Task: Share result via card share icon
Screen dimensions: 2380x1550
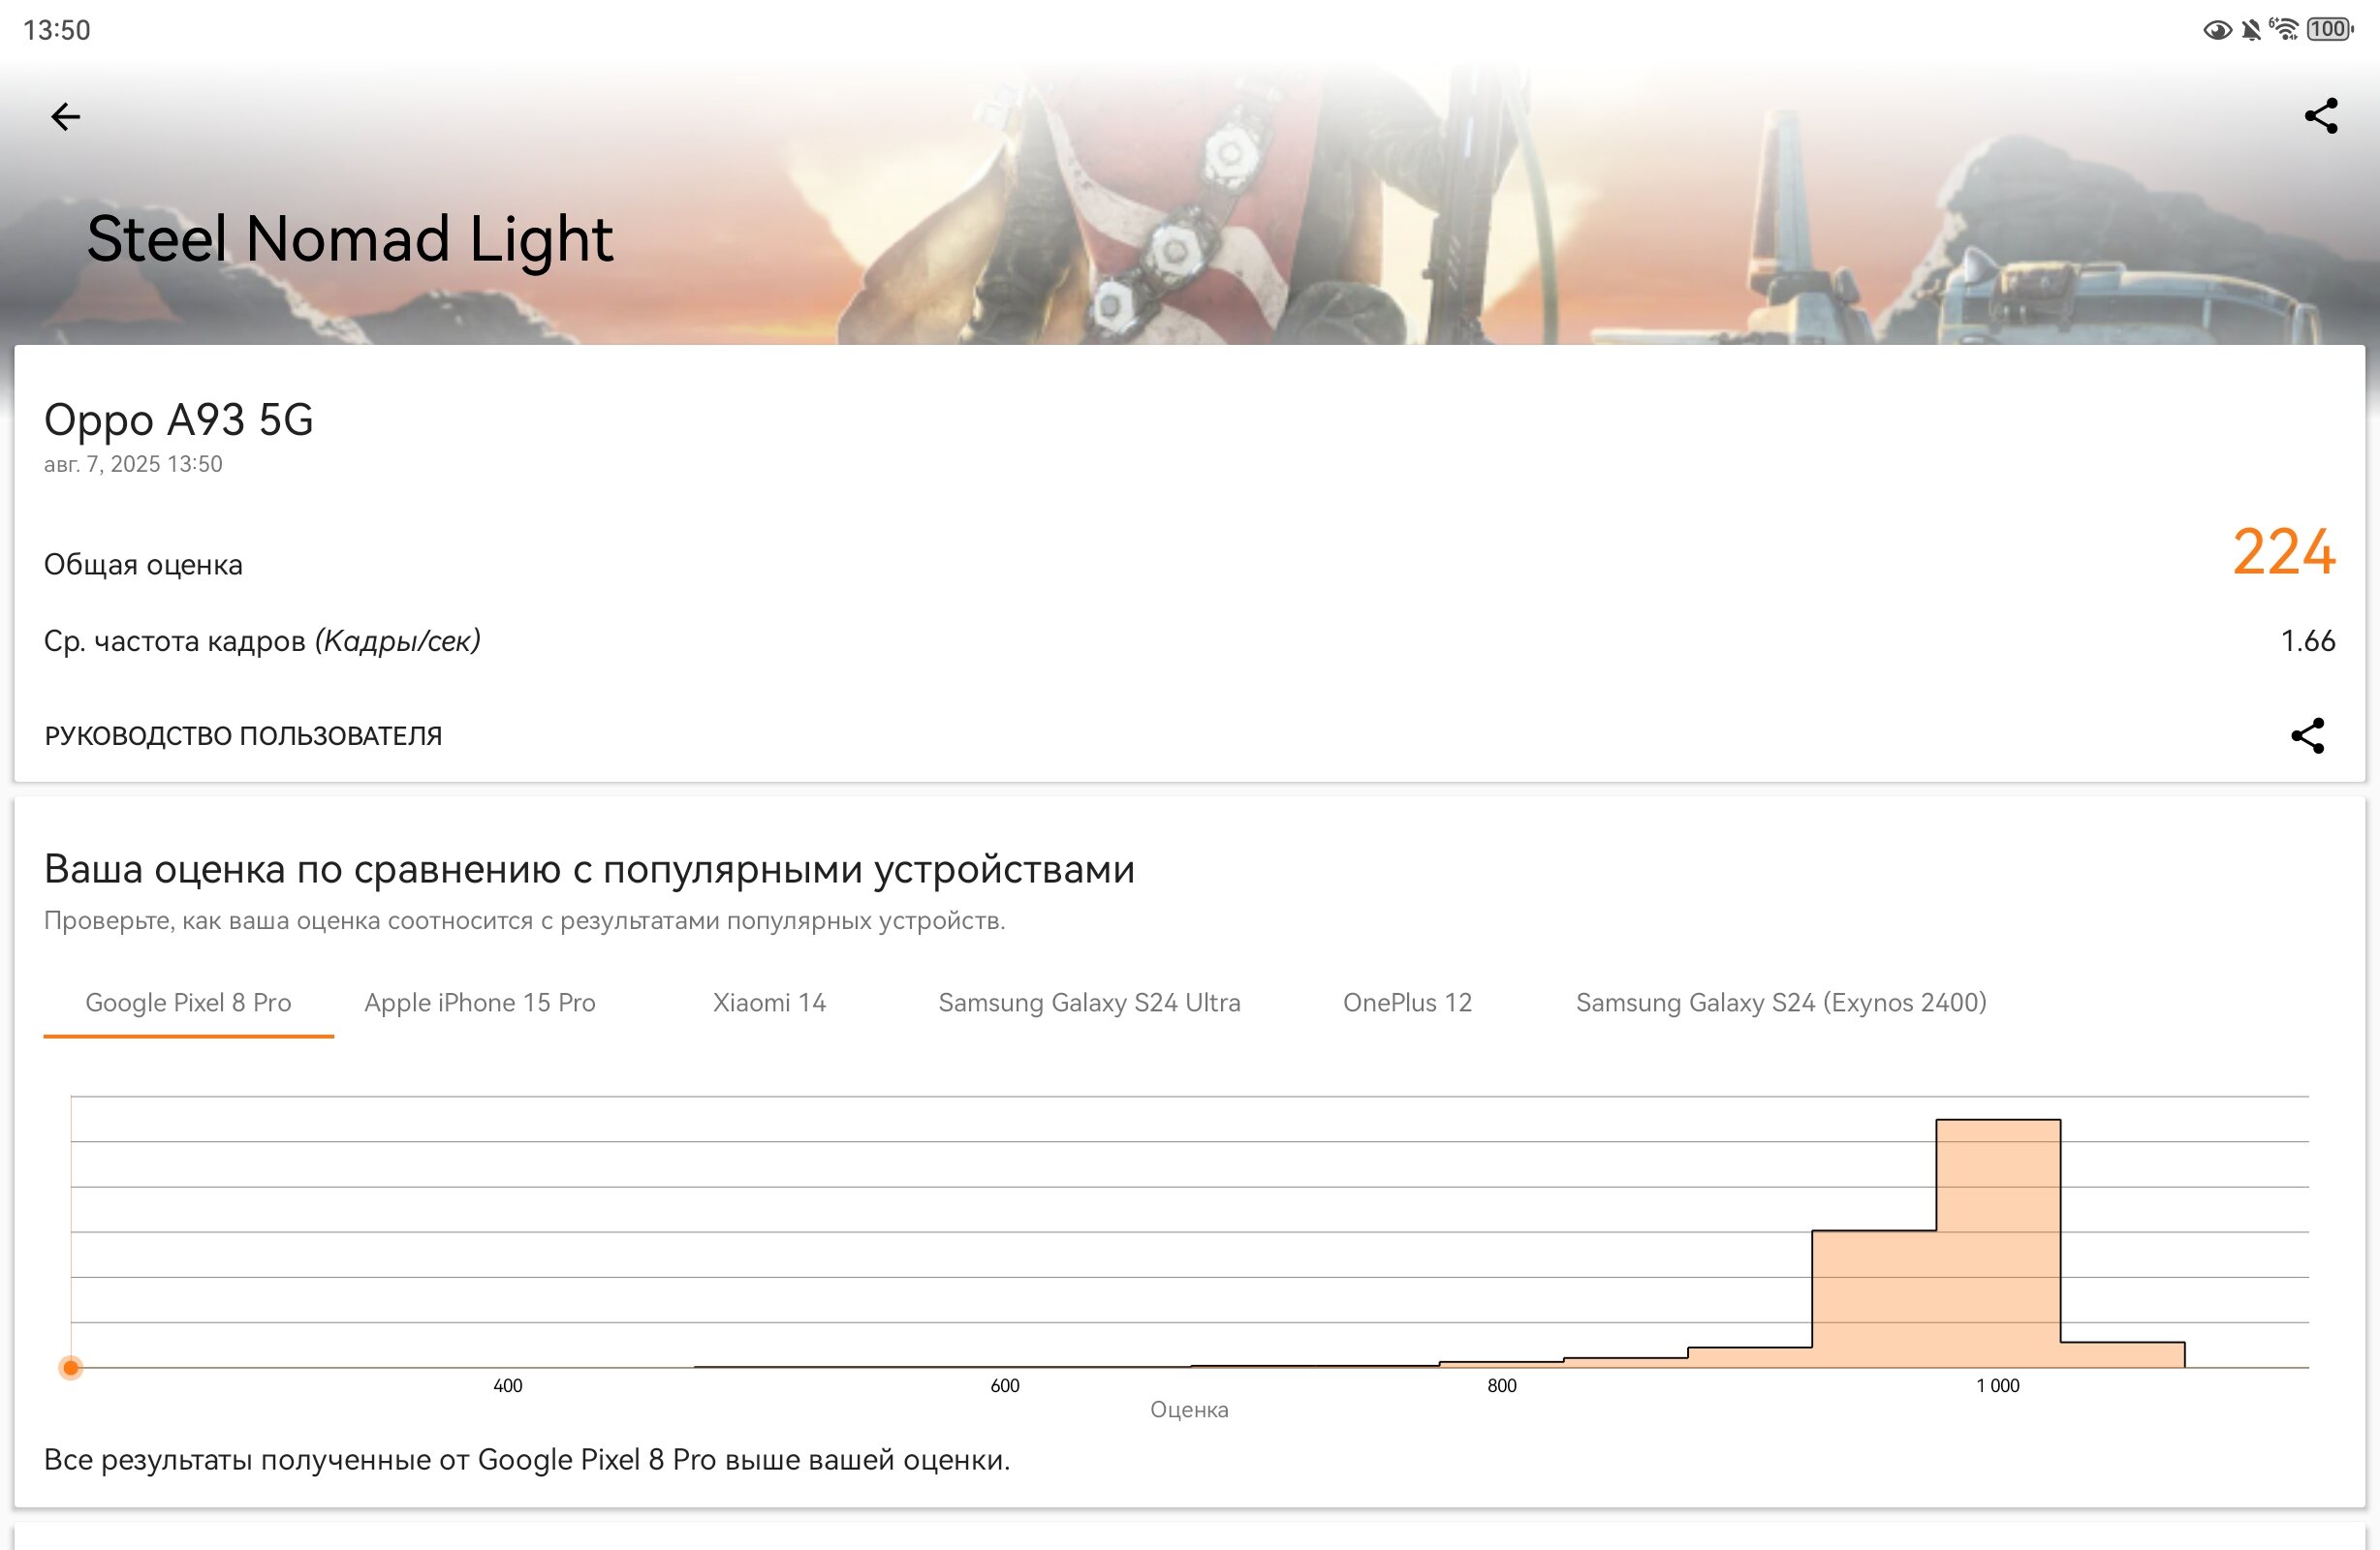Action: pos(2307,736)
